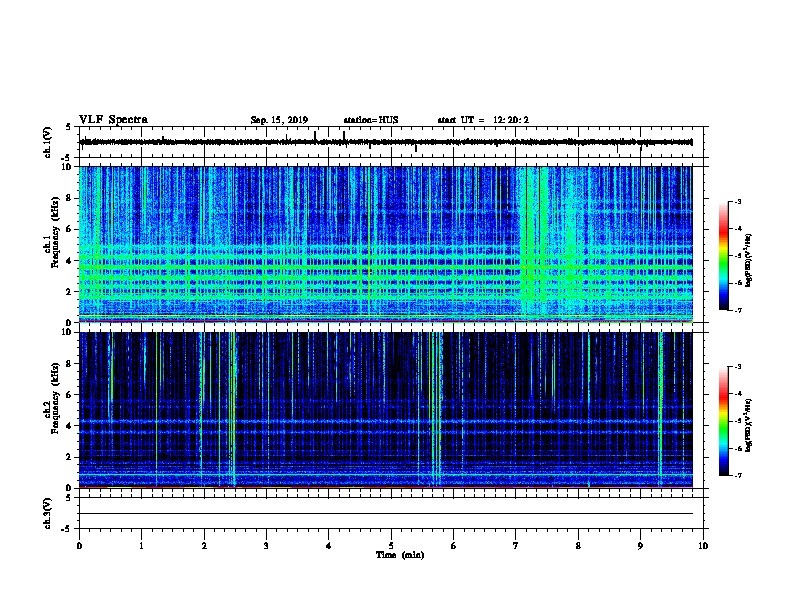792x612 pixels.
Task: Click the ch.2 spectrogram color scale bar
Action: [x=724, y=421]
